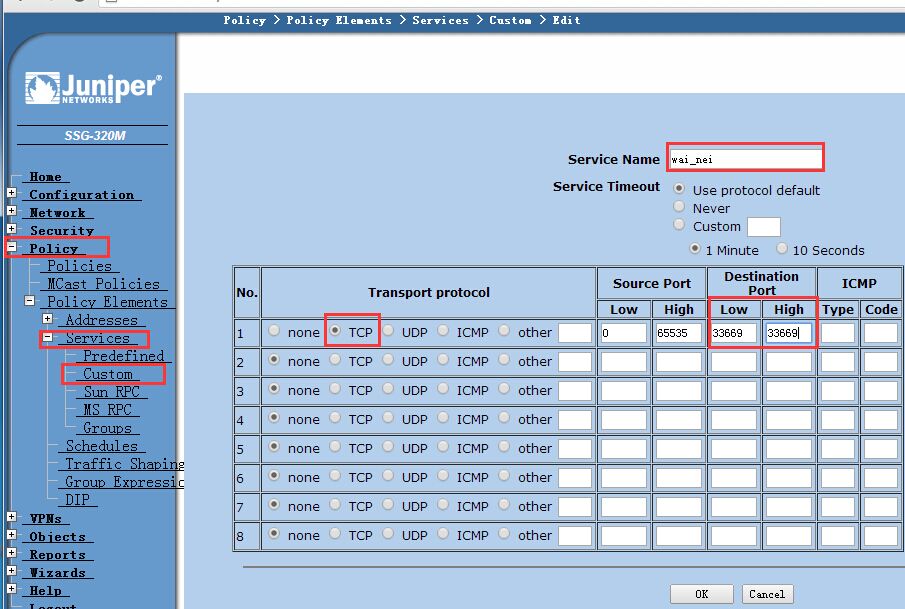The width and height of the screenshot is (905, 609).
Task: Click the Juniper Networks logo
Action: click(x=93, y=88)
